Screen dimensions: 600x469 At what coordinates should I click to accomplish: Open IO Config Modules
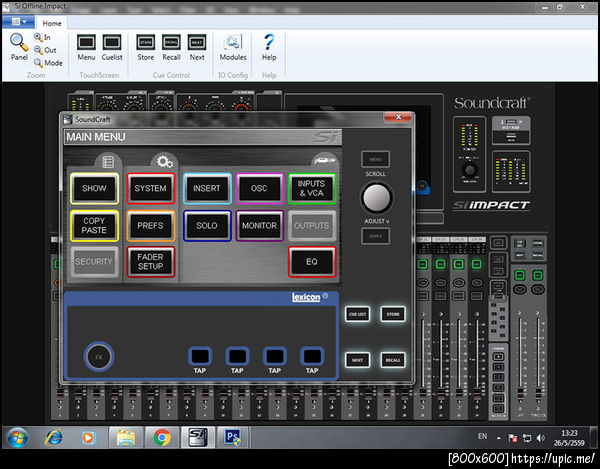[233, 47]
